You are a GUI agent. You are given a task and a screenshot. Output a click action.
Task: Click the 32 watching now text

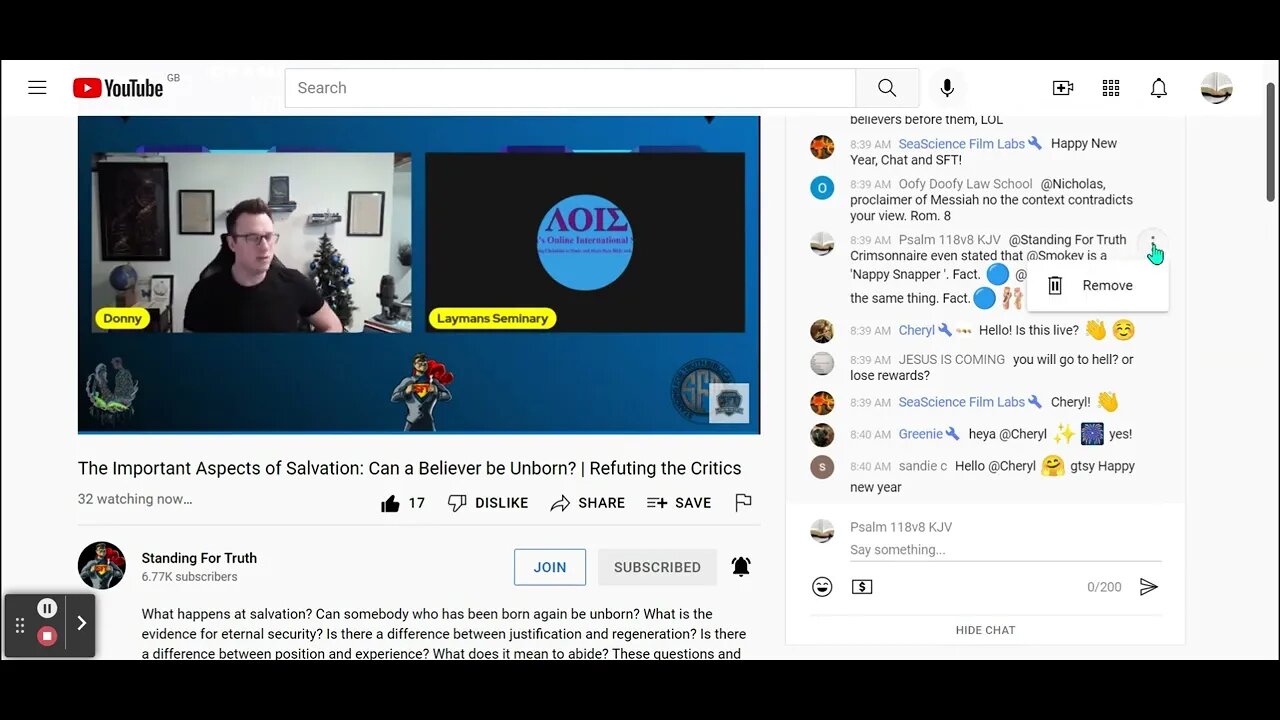(135, 499)
